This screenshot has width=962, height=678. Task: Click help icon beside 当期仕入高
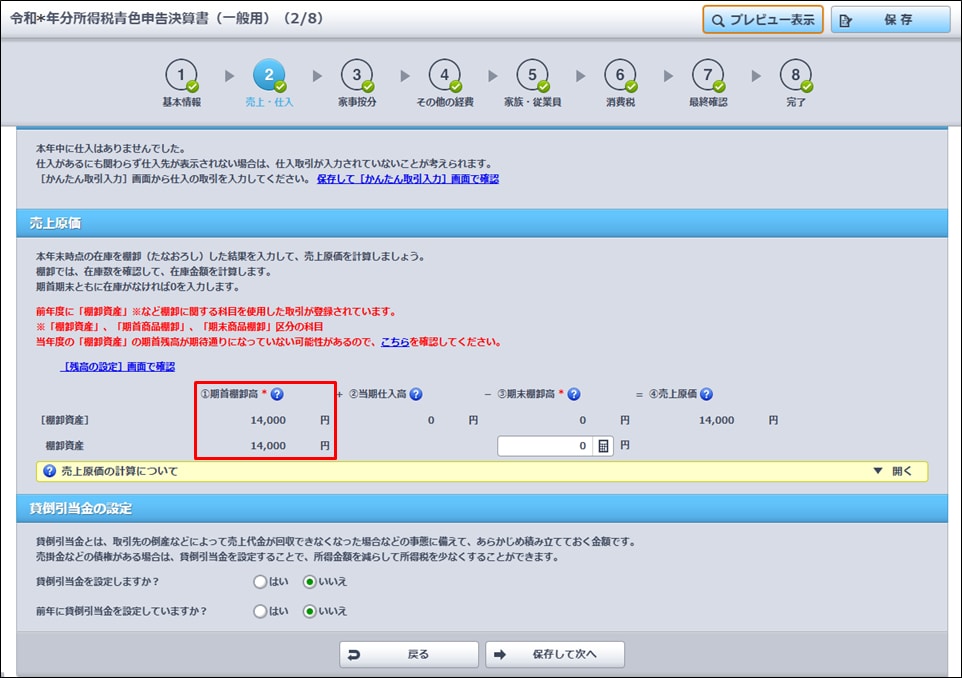click(x=415, y=394)
